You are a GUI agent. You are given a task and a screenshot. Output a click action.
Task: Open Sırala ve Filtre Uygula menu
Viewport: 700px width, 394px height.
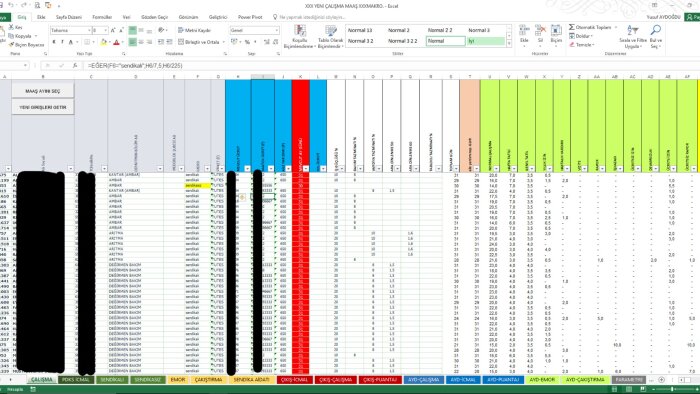point(633,37)
